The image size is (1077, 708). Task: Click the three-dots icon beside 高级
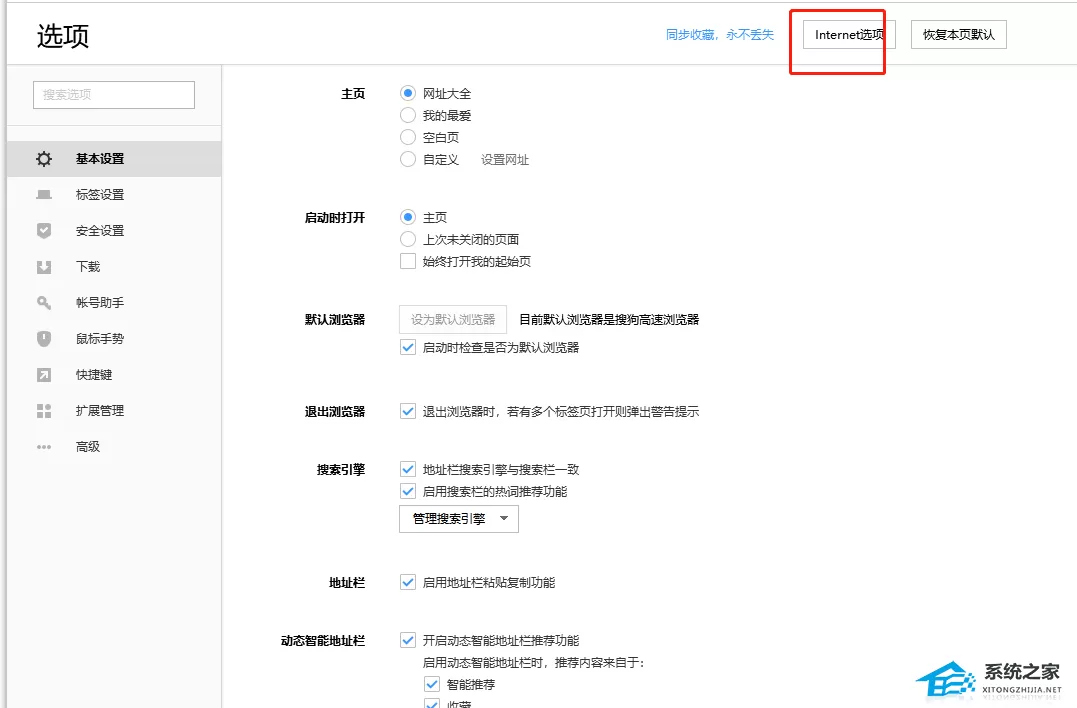(x=44, y=446)
